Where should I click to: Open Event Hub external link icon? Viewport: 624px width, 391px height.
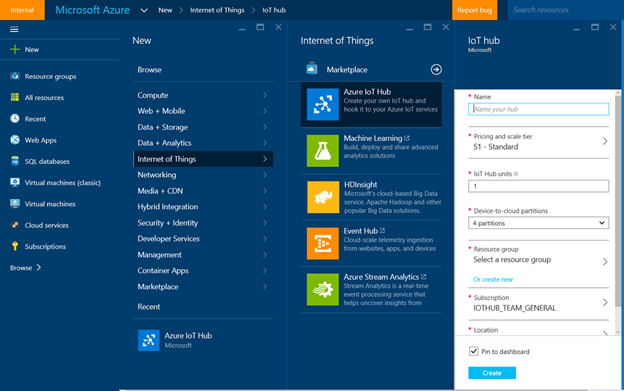click(x=382, y=230)
